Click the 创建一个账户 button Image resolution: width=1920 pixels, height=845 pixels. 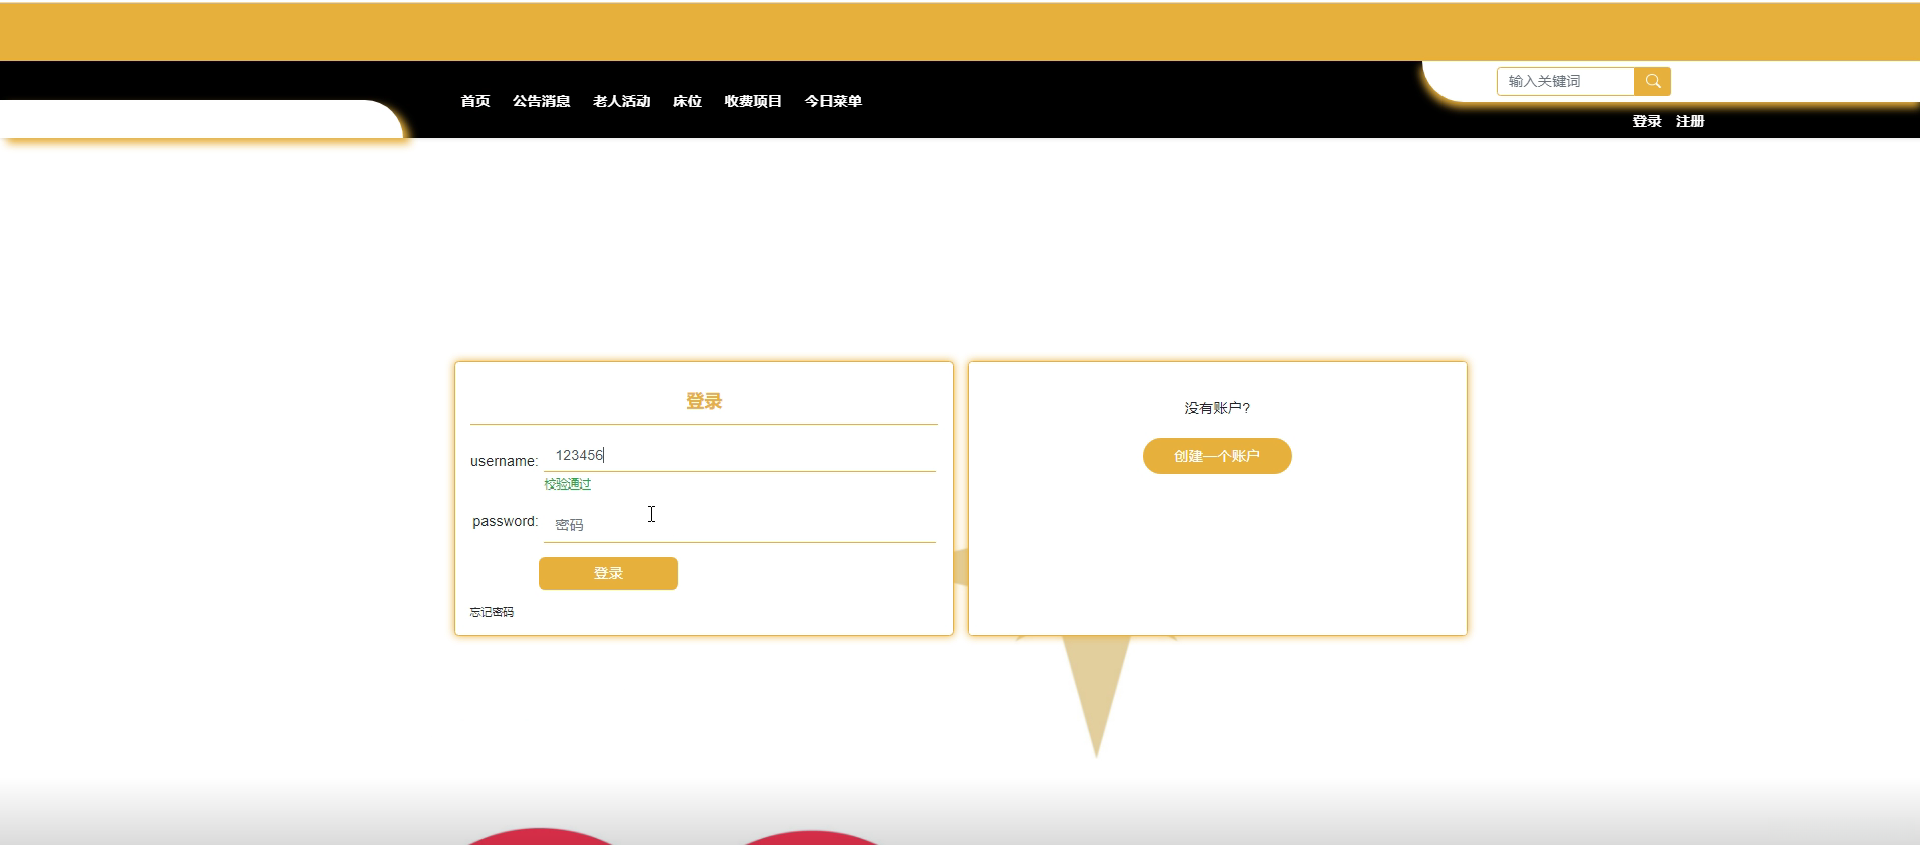(x=1217, y=456)
